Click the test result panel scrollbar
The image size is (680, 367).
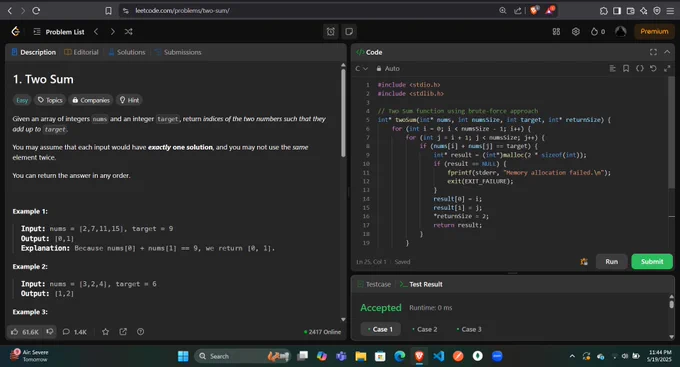pos(671,304)
